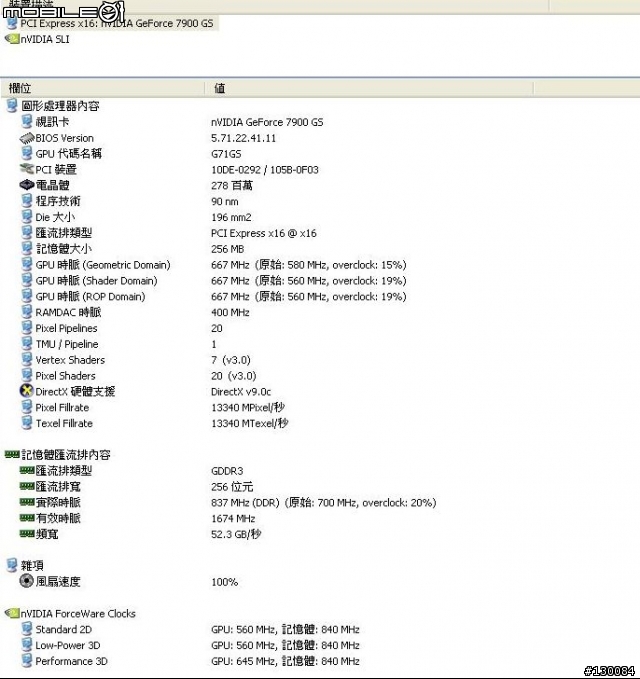This screenshot has height=679, width=640.
Task: Click the value 13340 MPixel/秒
Action: (x=248, y=407)
